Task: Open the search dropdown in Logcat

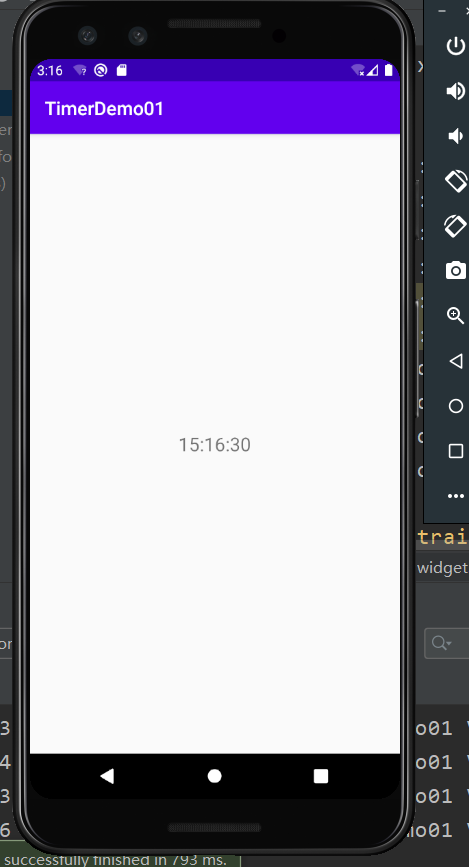Action: click(x=442, y=643)
